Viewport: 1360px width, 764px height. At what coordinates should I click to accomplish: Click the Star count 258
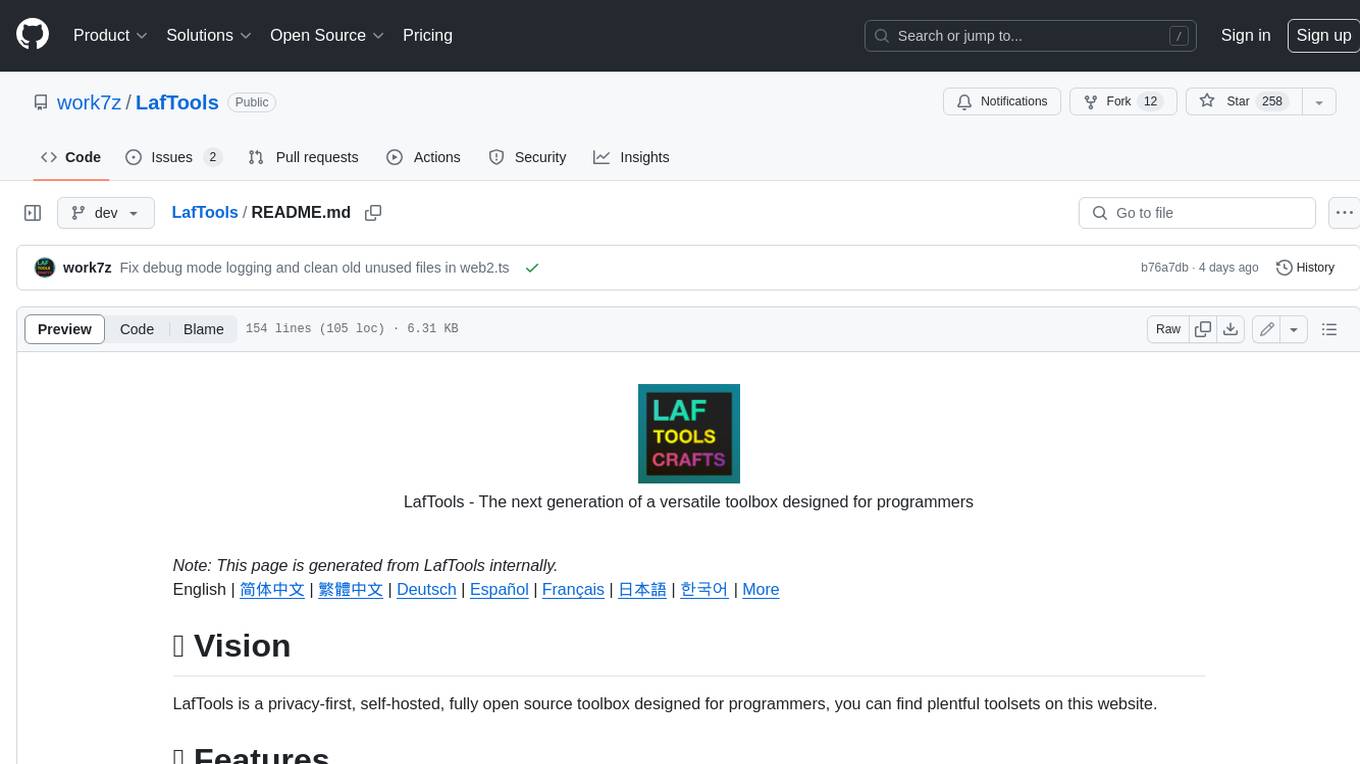1272,102
